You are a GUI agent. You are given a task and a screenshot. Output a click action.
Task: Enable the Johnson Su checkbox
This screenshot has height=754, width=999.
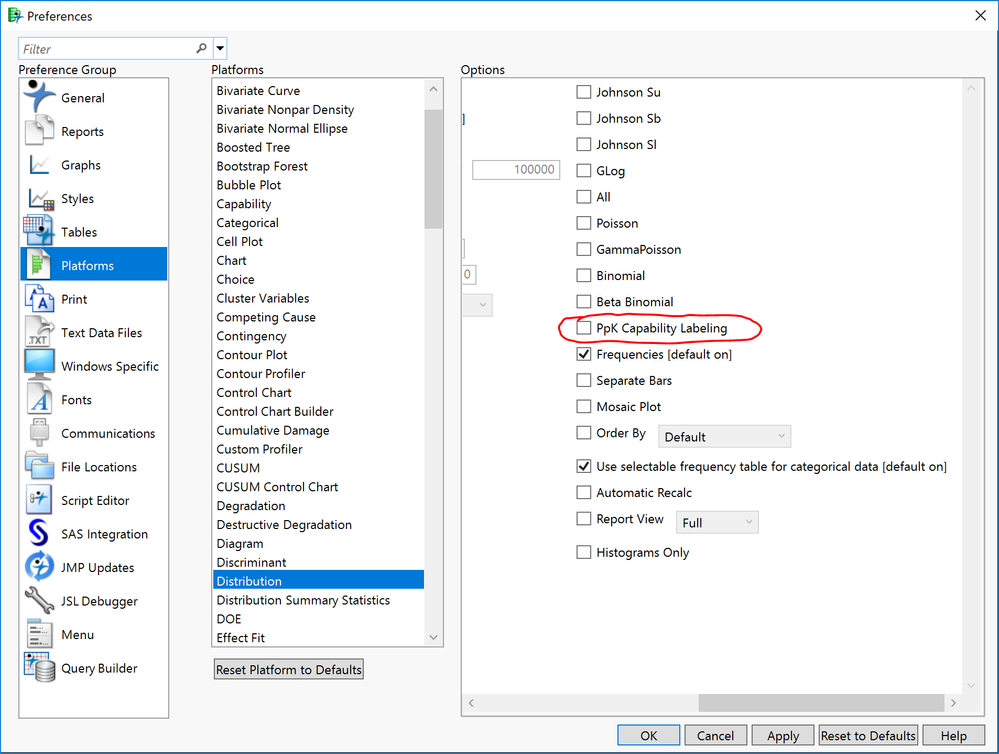tap(584, 92)
